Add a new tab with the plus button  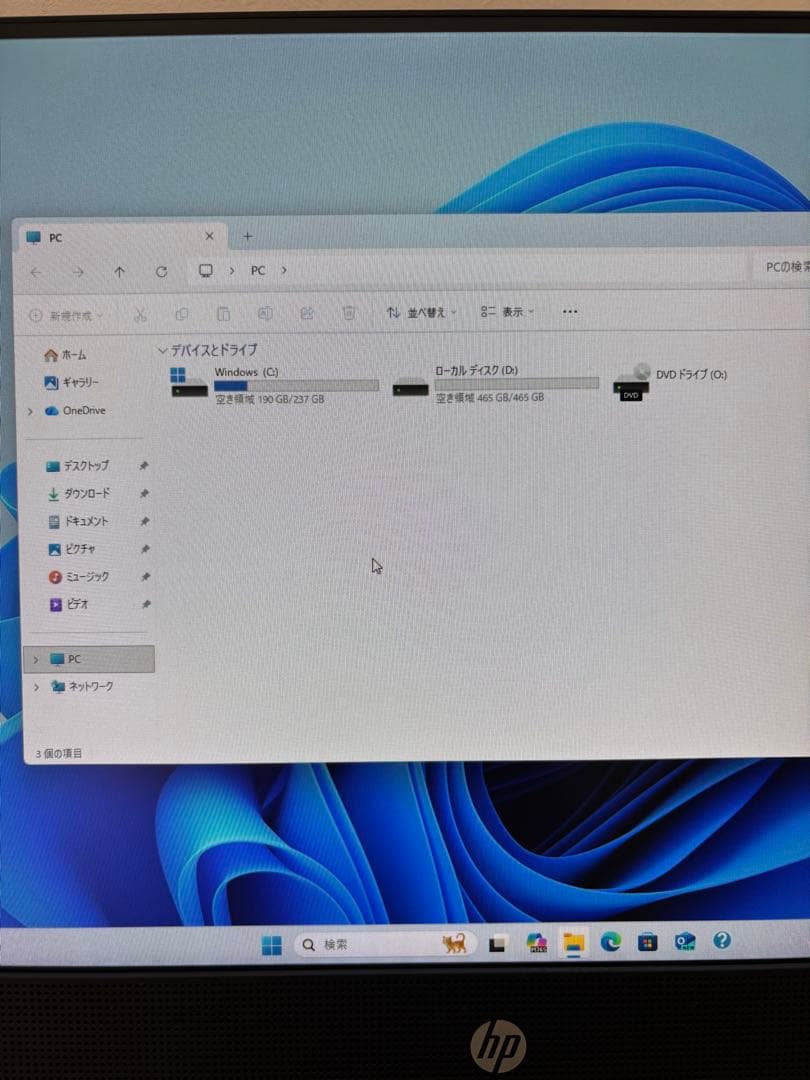pyautogui.click(x=247, y=236)
